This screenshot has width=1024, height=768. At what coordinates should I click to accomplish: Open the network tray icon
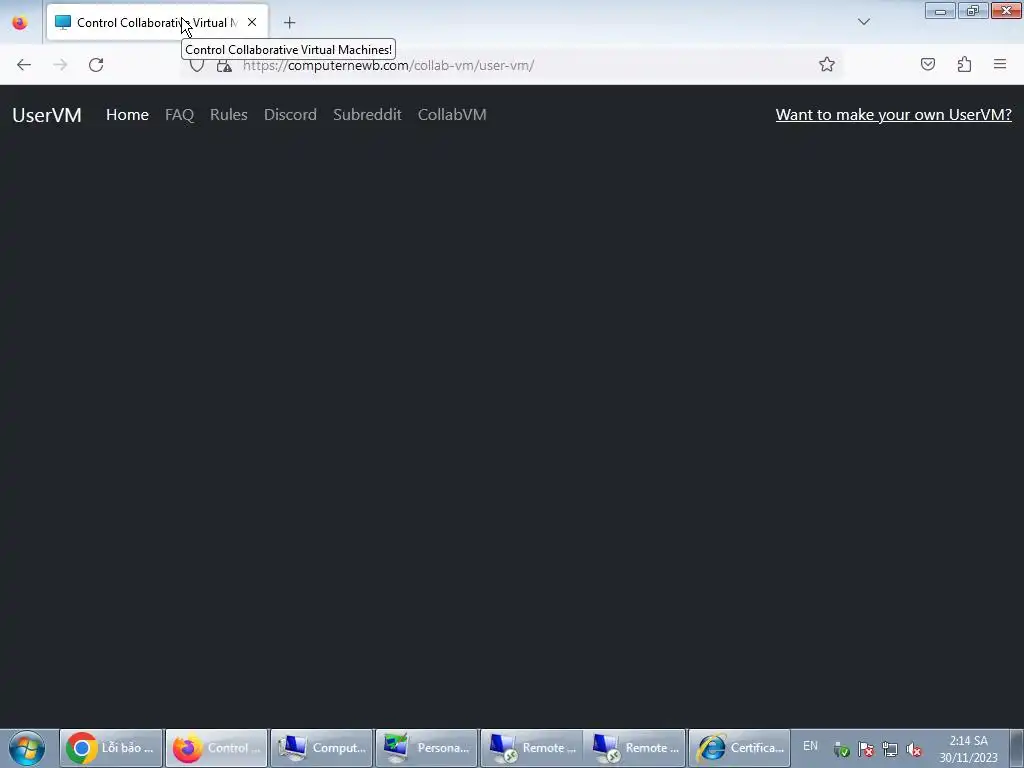point(889,750)
